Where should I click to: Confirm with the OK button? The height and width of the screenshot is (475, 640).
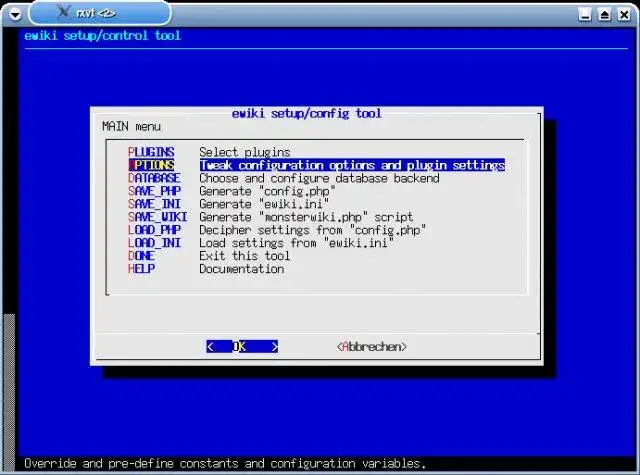tap(242, 346)
